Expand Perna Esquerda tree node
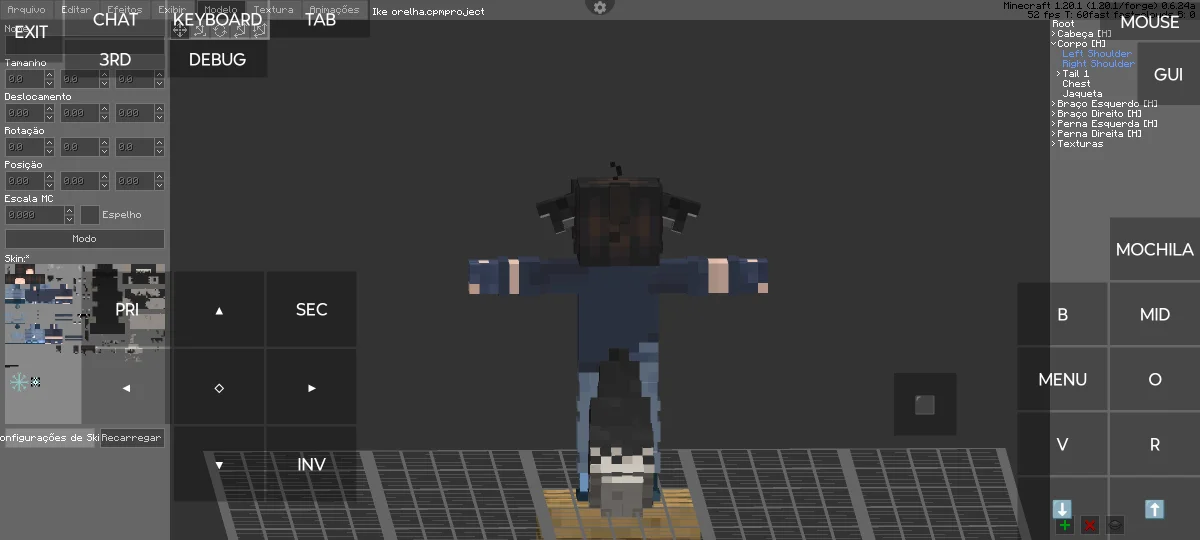Viewport: 1200px width, 540px height. [1054, 124]
